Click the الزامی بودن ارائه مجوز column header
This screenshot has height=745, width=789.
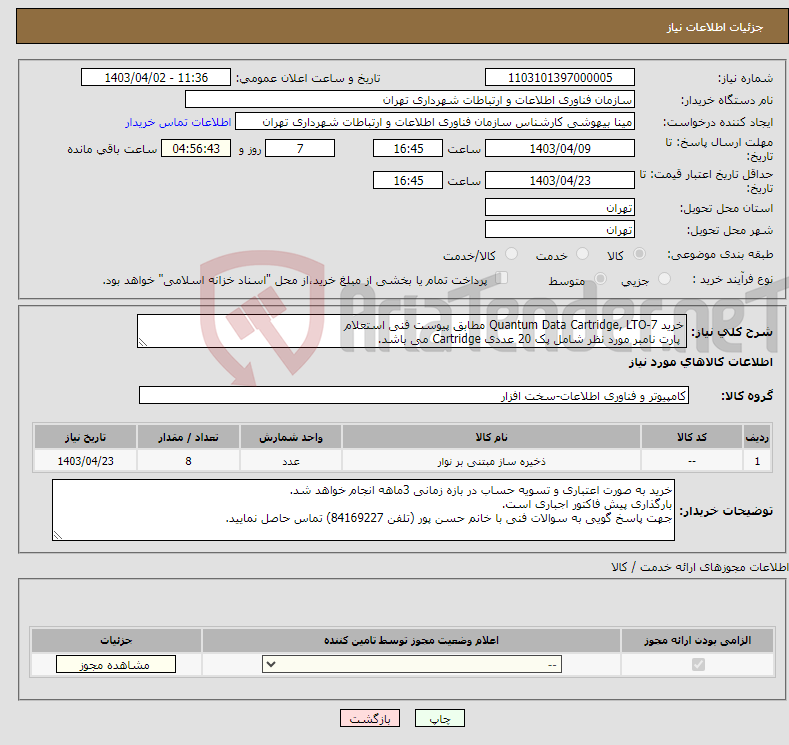[x=697, y=640]
